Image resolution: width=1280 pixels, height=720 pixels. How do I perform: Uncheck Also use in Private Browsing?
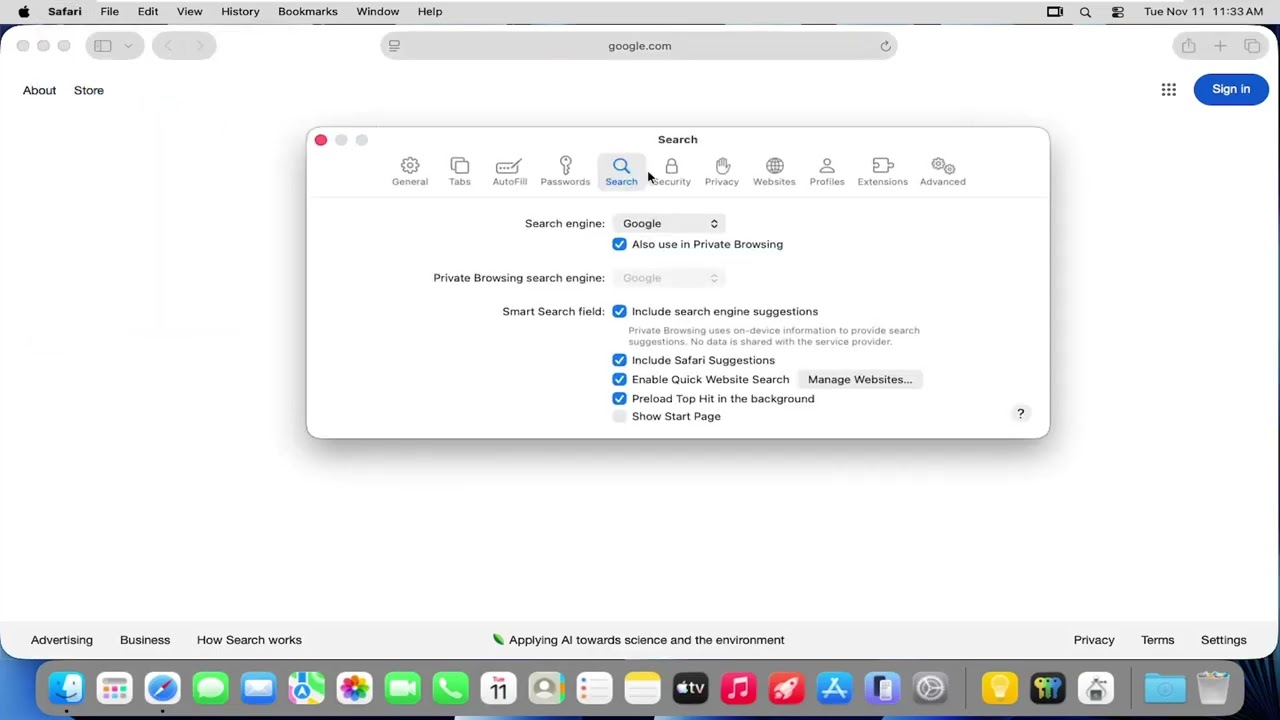tap(619, 244)
